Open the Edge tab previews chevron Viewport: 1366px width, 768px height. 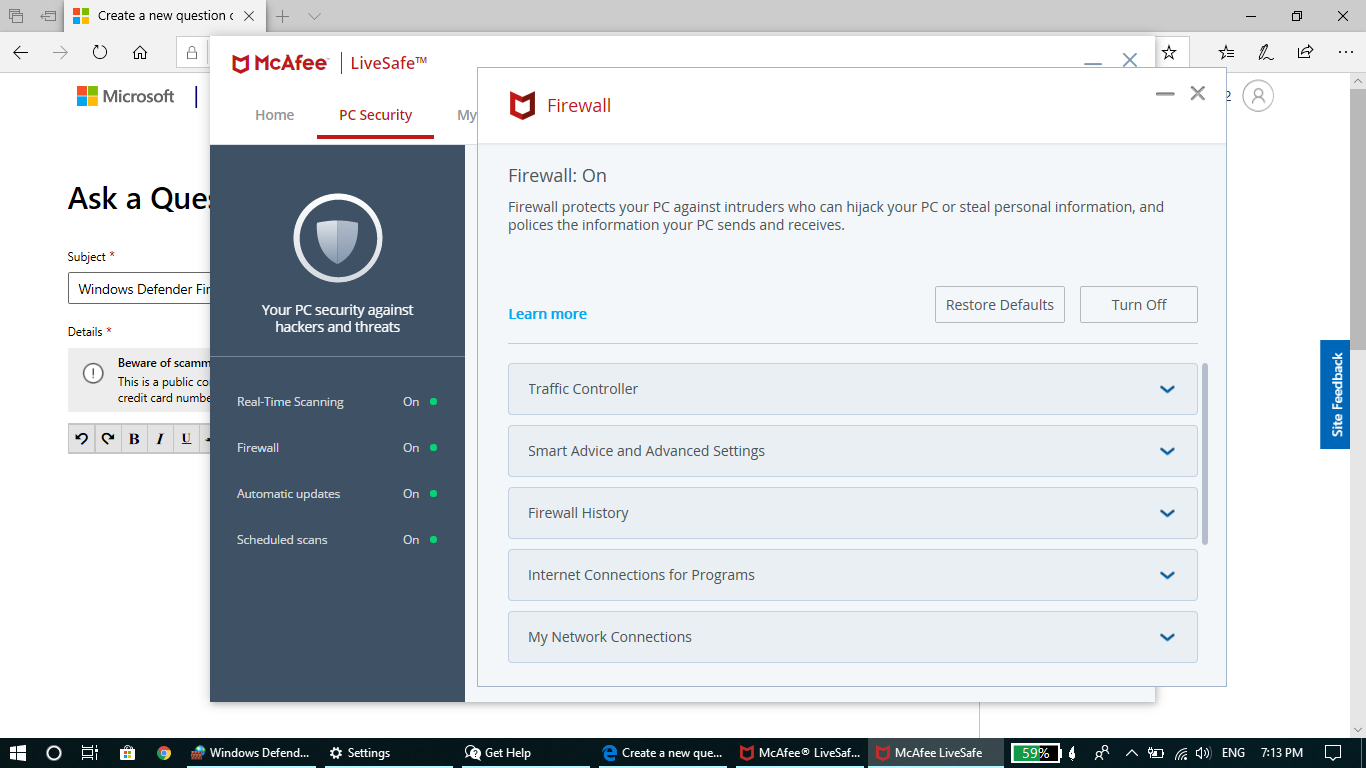pos(314,16)
